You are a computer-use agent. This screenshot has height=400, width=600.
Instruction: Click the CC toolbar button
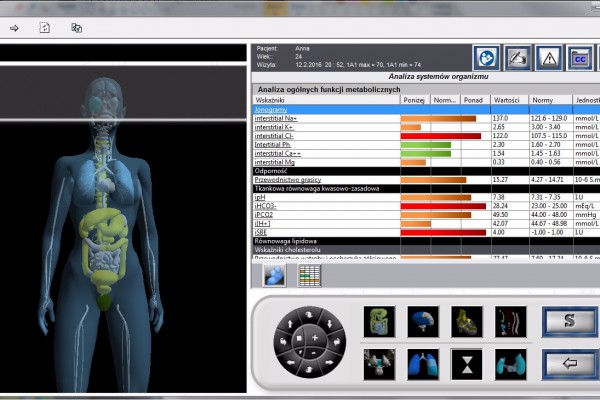click(579, 57)
